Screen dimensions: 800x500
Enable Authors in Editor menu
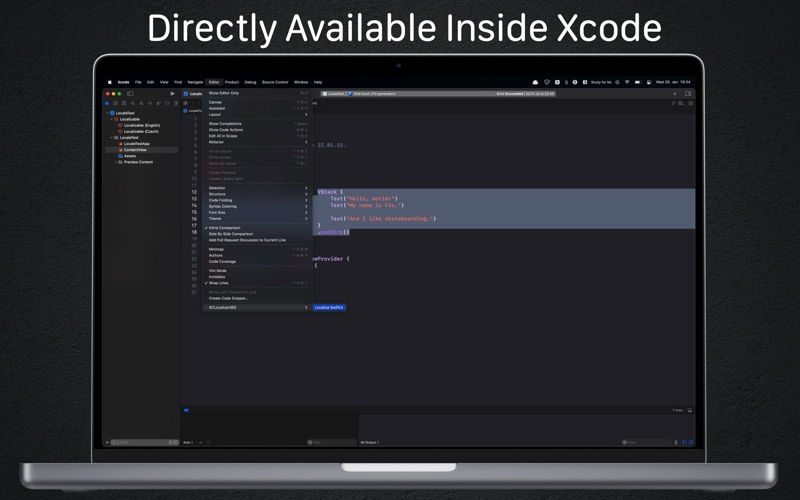coord(255,256)
